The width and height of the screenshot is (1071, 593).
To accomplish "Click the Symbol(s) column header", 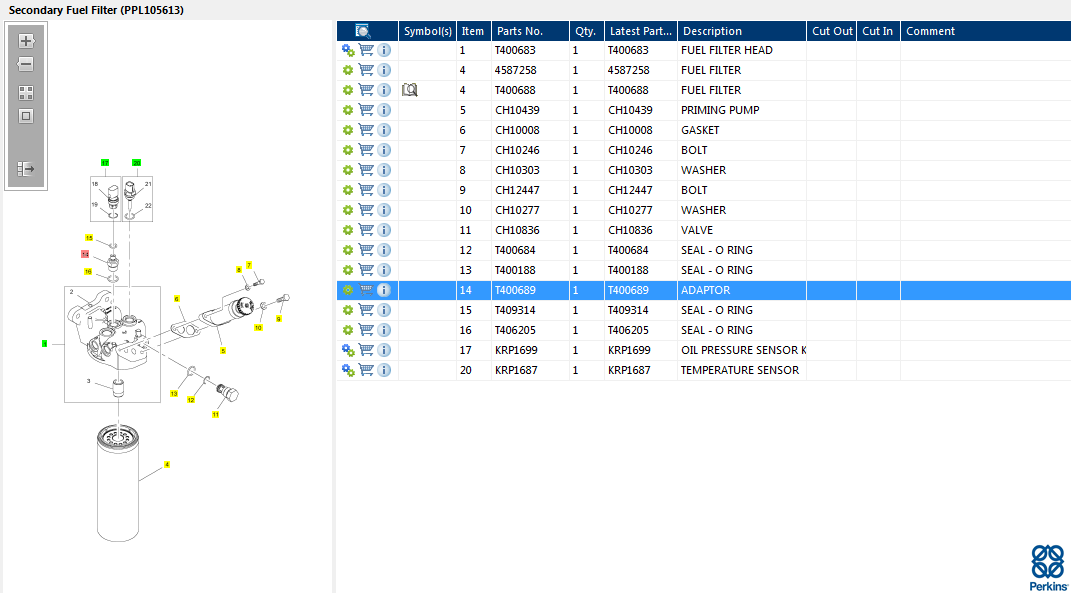I will pos(428,31).
